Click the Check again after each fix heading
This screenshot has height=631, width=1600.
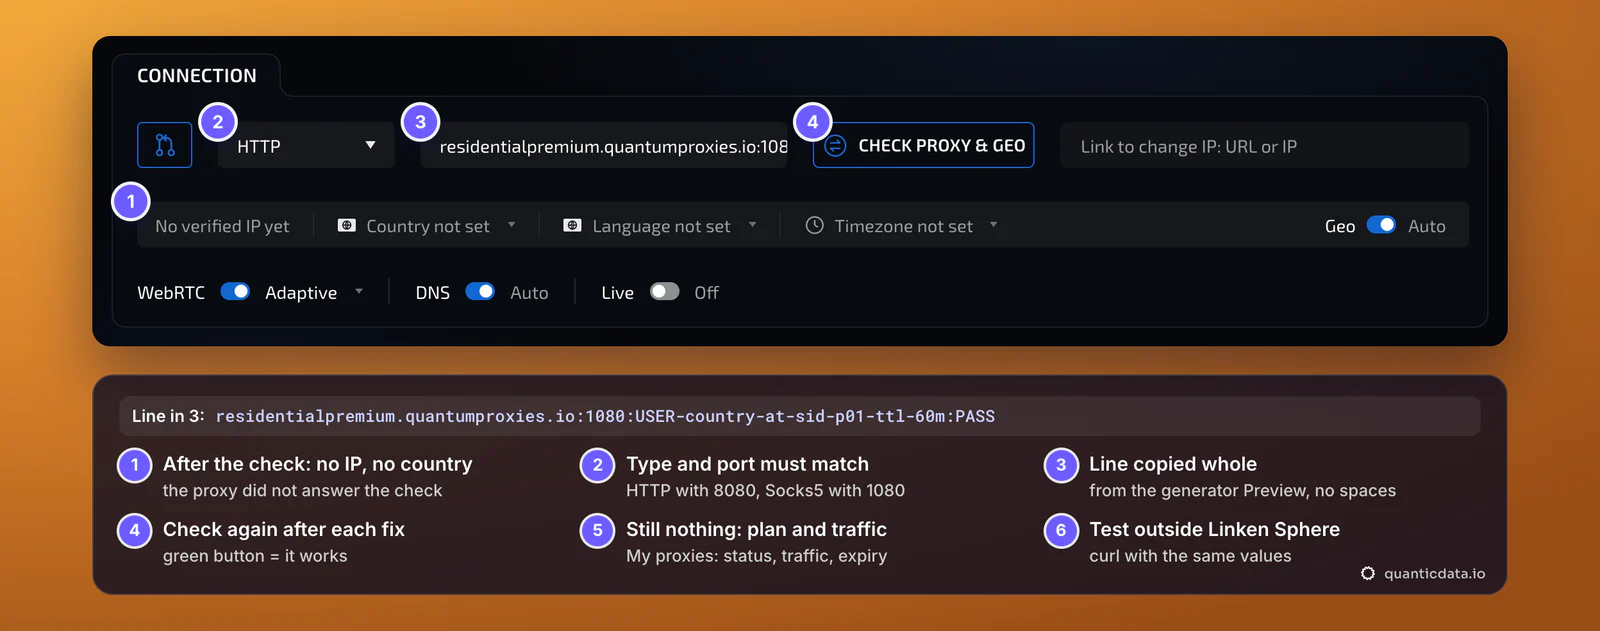284,529
